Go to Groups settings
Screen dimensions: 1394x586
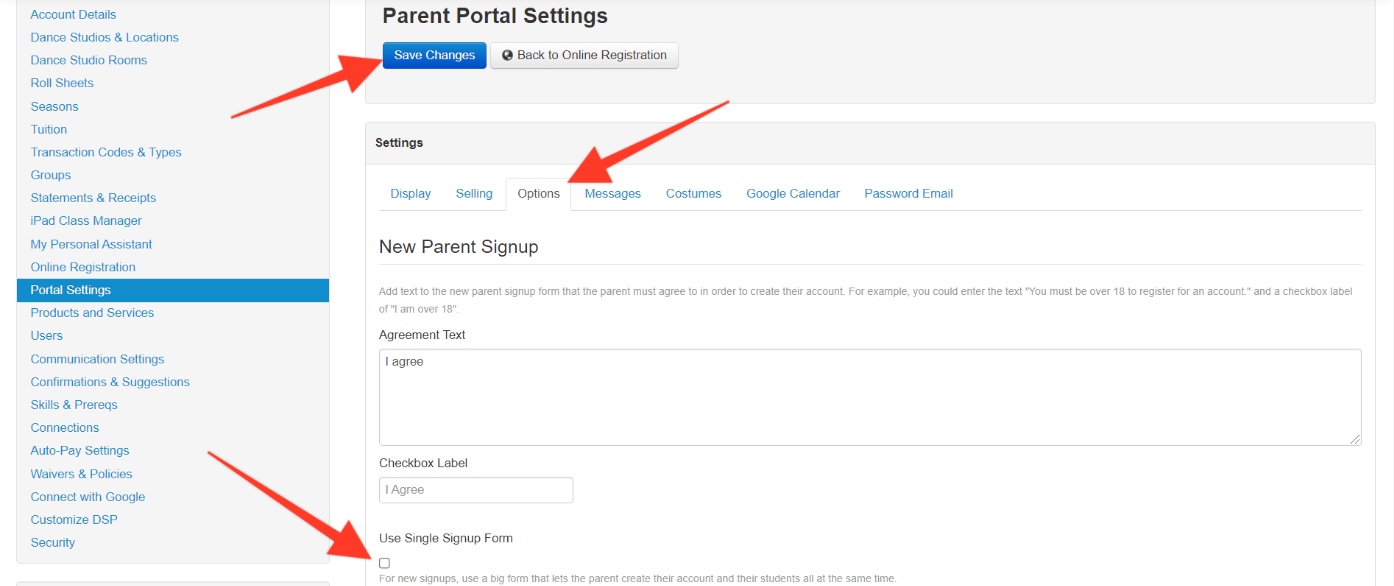51,175
